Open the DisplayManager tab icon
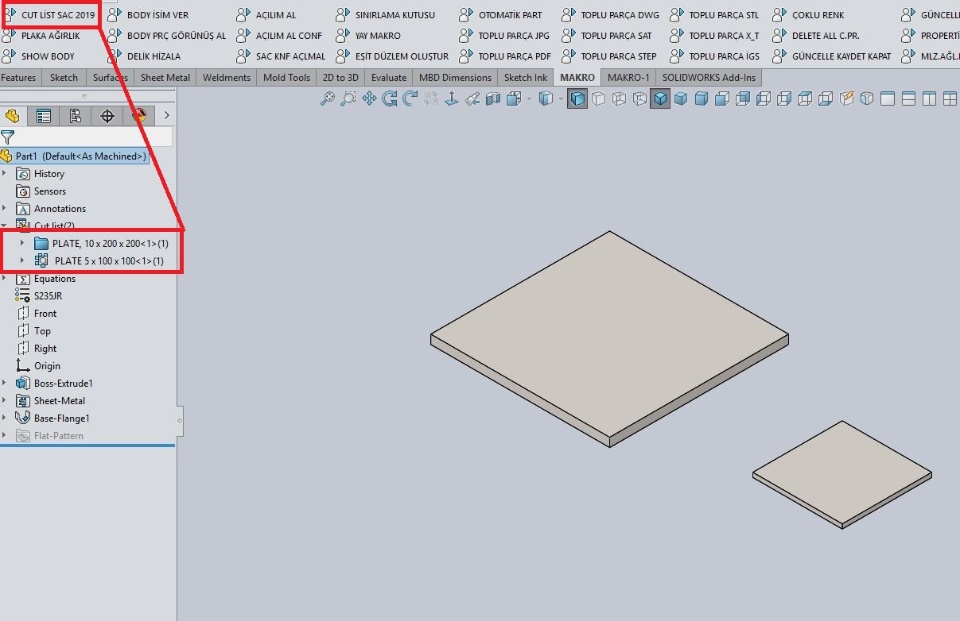The height and width of the screenshot is (621, 960). tap(139, 116)
